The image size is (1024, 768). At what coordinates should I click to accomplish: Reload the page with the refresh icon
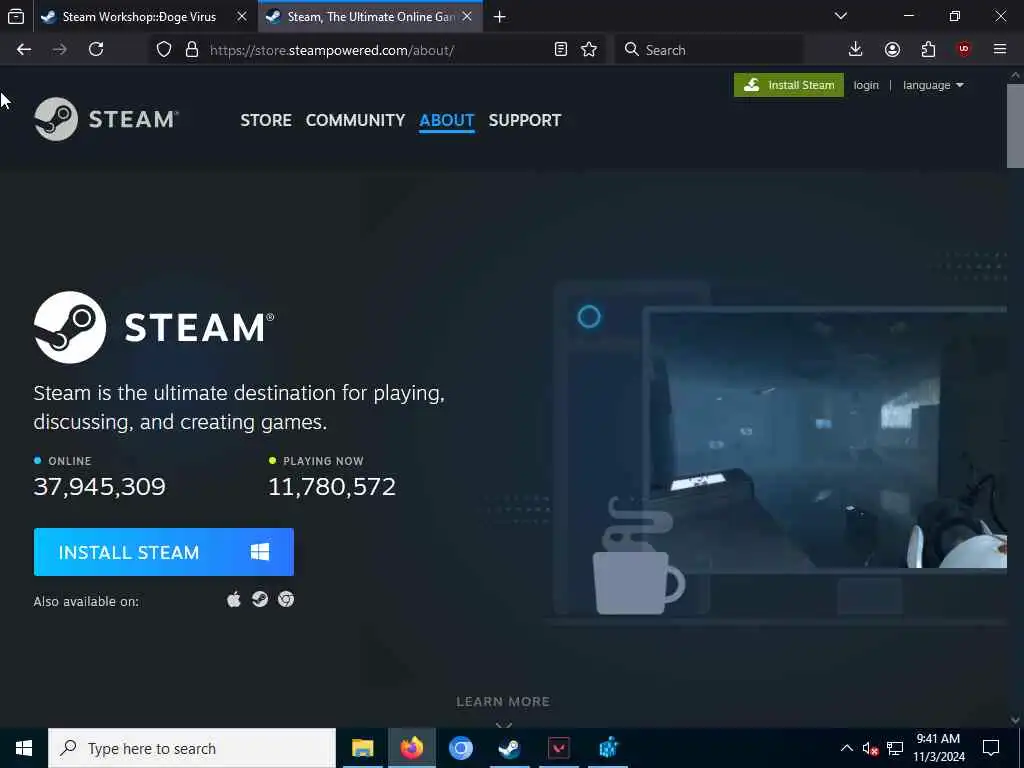pos(96,50)
